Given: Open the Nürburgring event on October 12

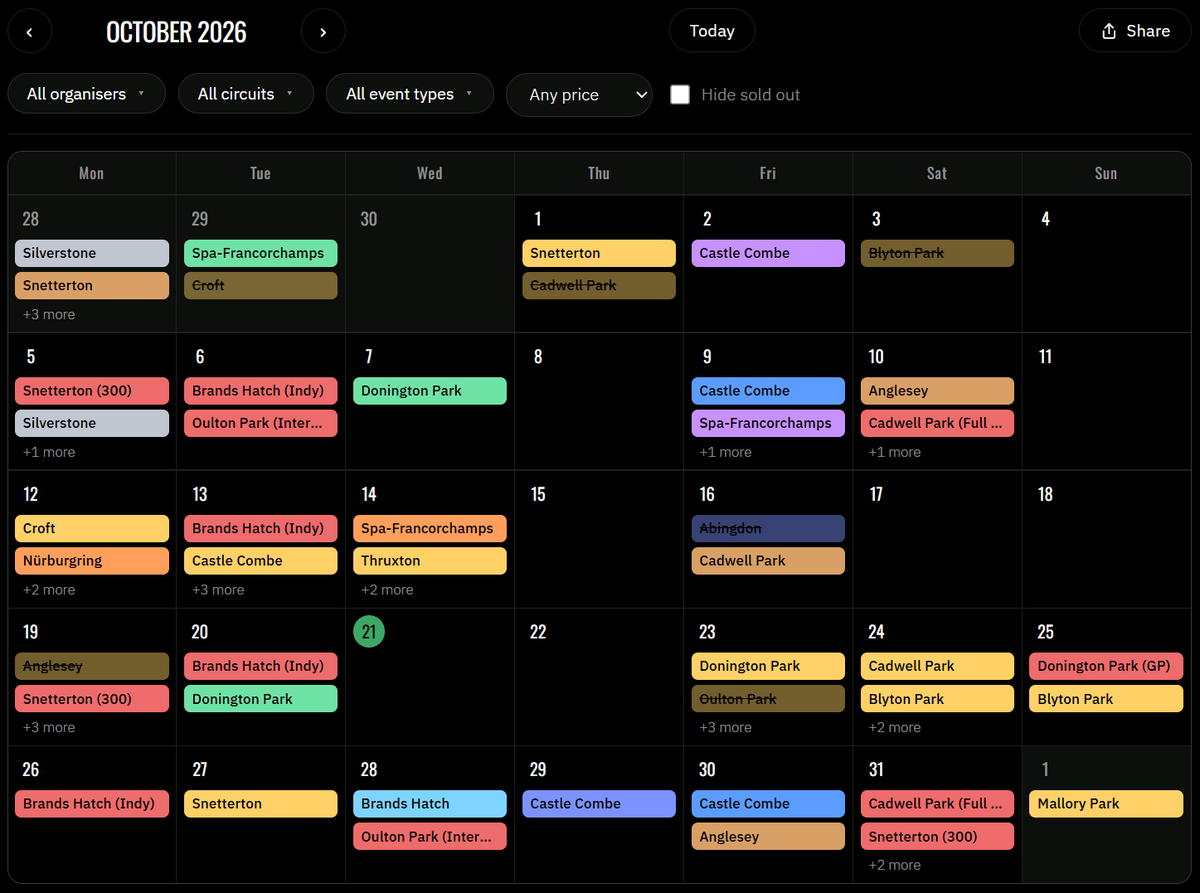Looking at the screenshot, I should [x=92, y=561].
